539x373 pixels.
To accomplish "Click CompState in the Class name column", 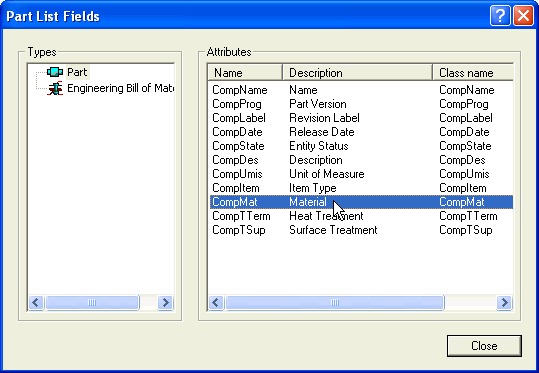I will pos(465,146).
